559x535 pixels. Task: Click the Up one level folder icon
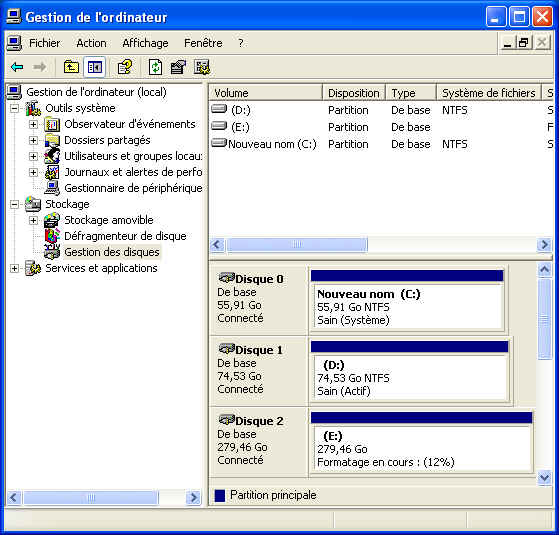tap(71, 67)
